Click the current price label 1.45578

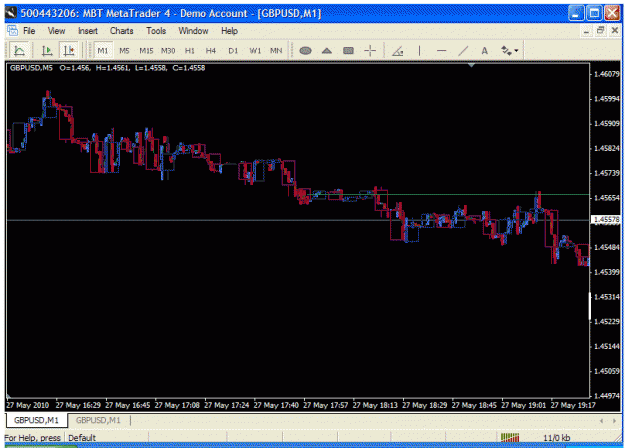[x=606, y=220]
